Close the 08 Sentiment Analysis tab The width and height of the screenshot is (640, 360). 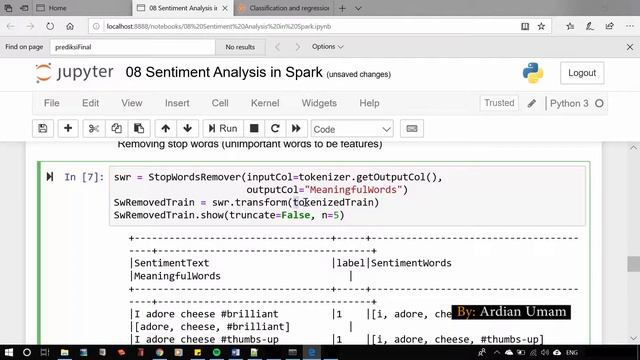[225, 8]
